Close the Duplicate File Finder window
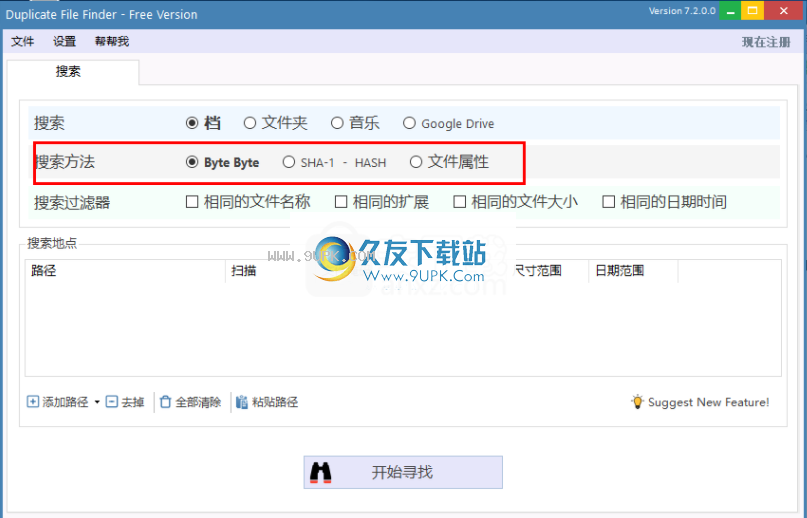 784,11
